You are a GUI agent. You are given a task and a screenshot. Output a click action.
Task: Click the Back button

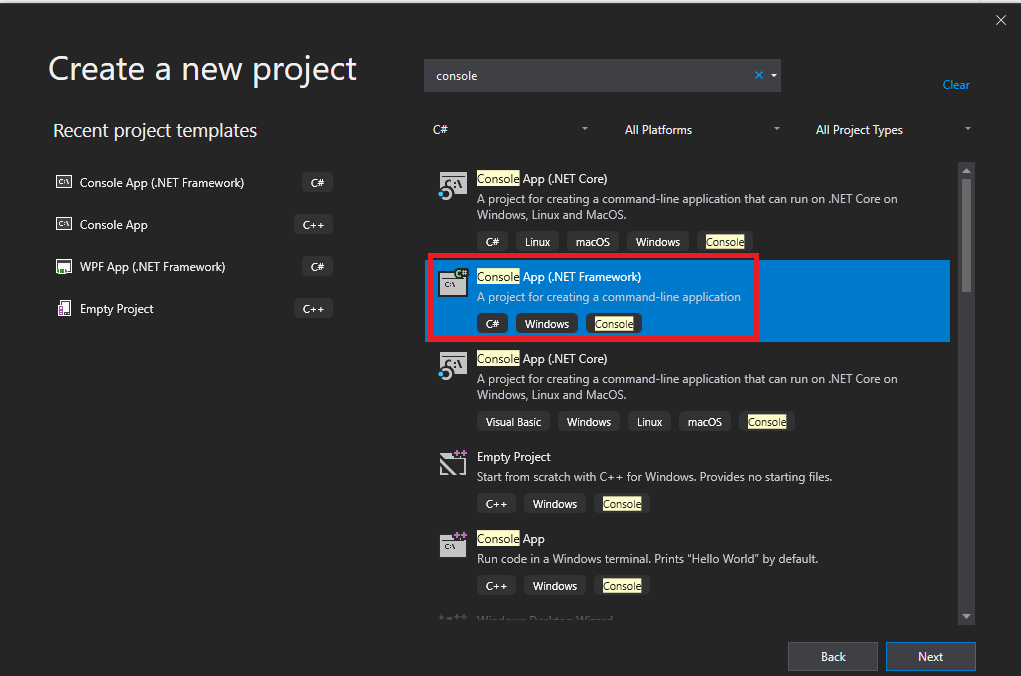[x=833, y=656]
